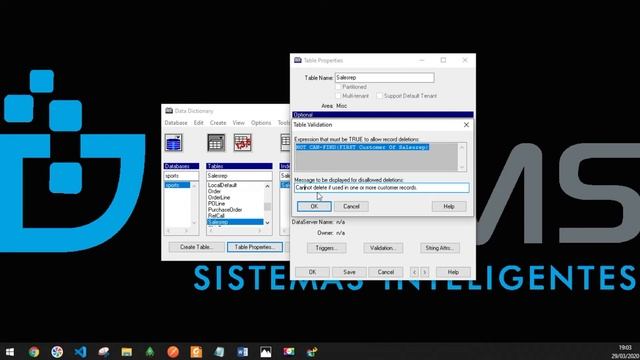Open Visual Studio Code from taskbar
The width and height of the screenshot is (640, 360).
pyautogui.click(x=80, y=351)
